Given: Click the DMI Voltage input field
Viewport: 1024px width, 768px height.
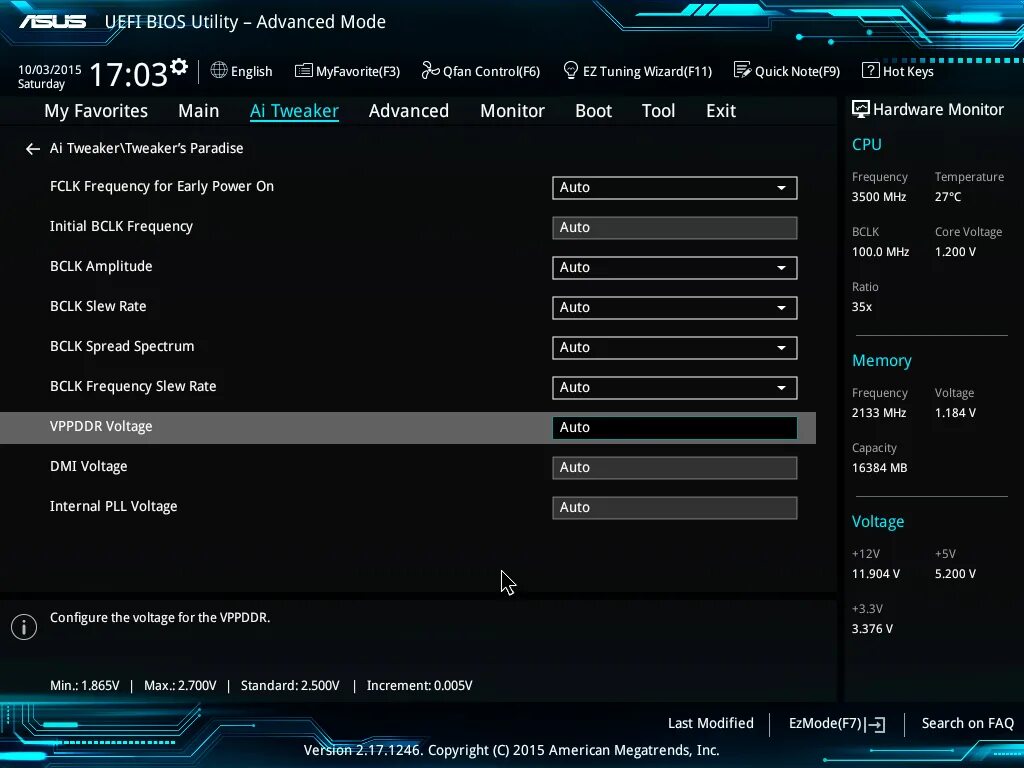Looking at the screenshot, I should click(675, 468).
